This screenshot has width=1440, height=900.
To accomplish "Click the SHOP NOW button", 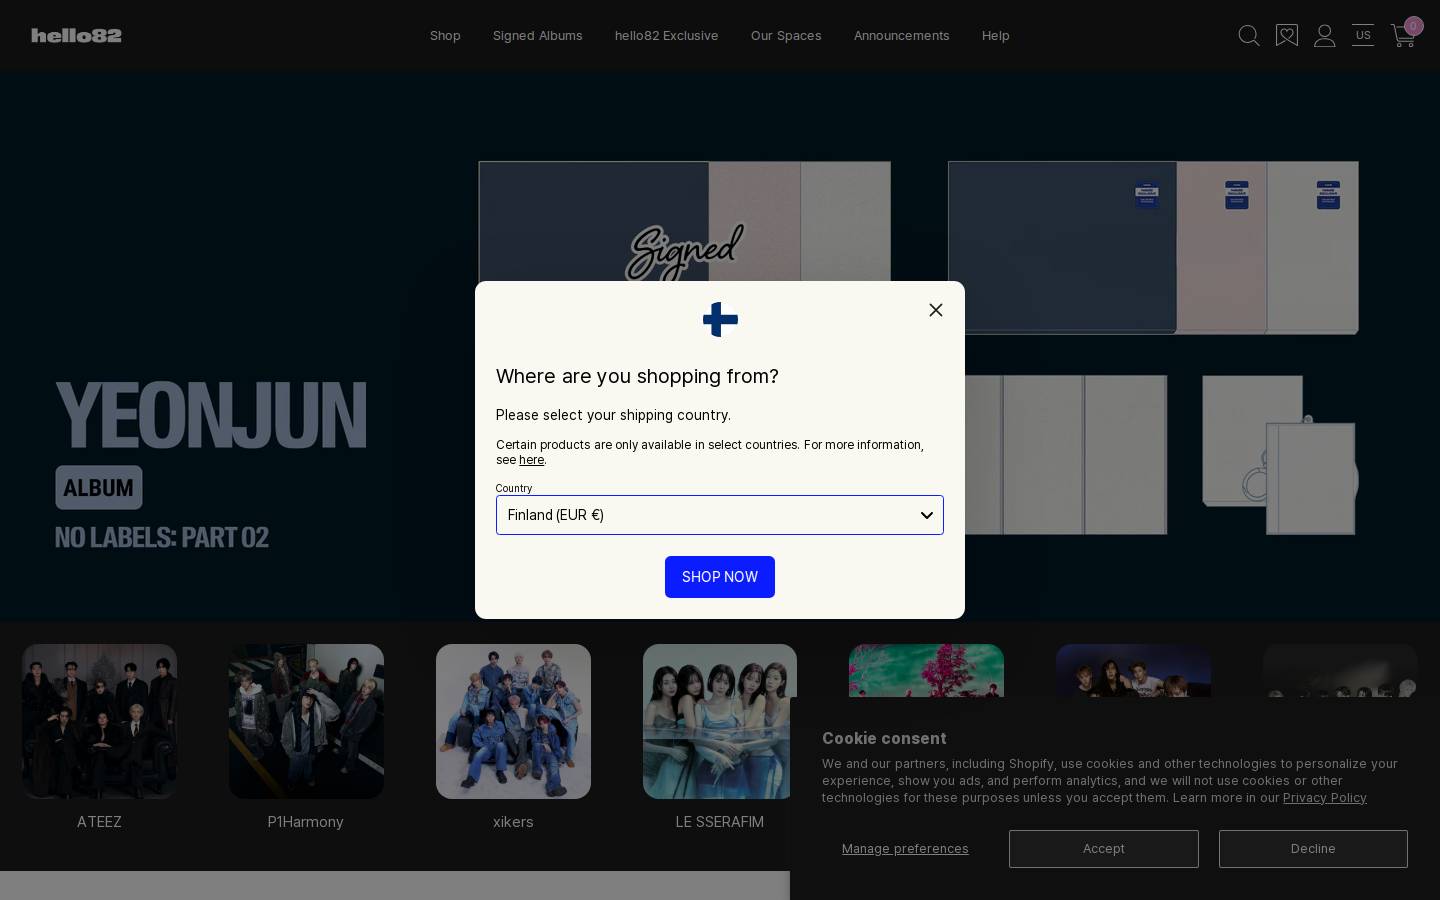I will pyautogui.click(x=720, y=577).
